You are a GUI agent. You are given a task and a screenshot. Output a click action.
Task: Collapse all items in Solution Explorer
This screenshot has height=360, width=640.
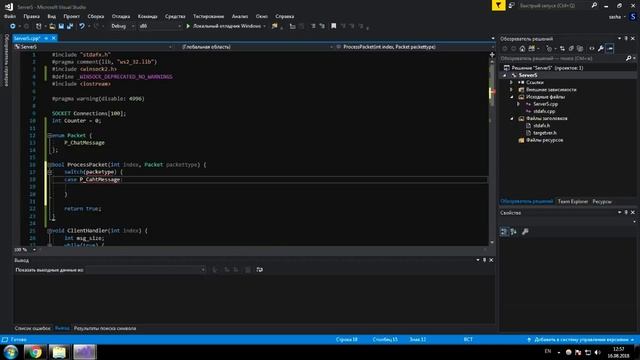[x=571, y=49]
